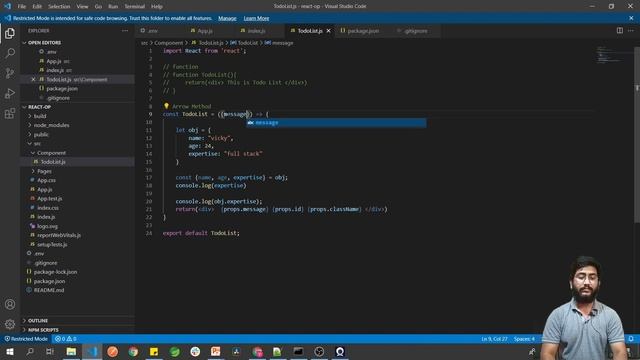Open Accounts menu in activity bar
Viewport: 640px width, 360px height.
10,304
